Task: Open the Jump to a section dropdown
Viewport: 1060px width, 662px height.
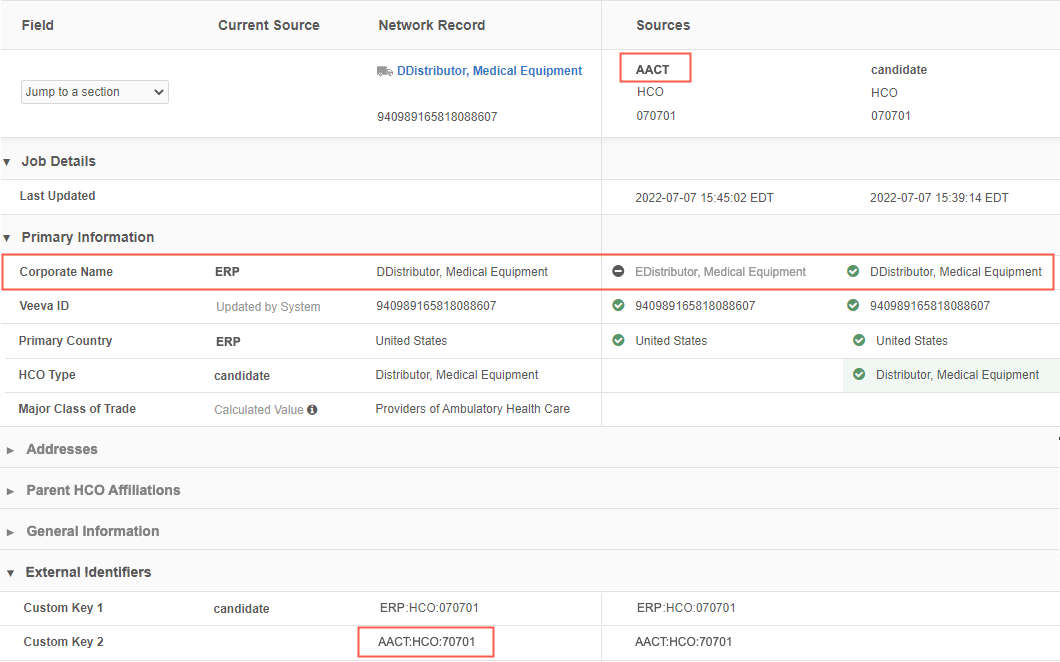Action: click(95, 92)
